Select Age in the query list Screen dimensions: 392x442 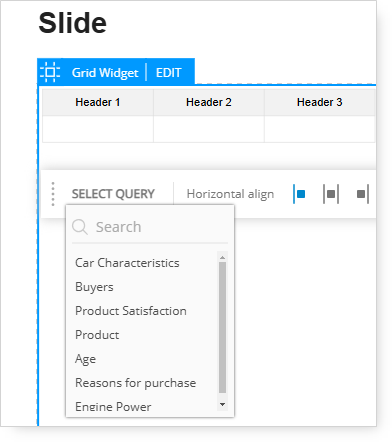[85, 359]
